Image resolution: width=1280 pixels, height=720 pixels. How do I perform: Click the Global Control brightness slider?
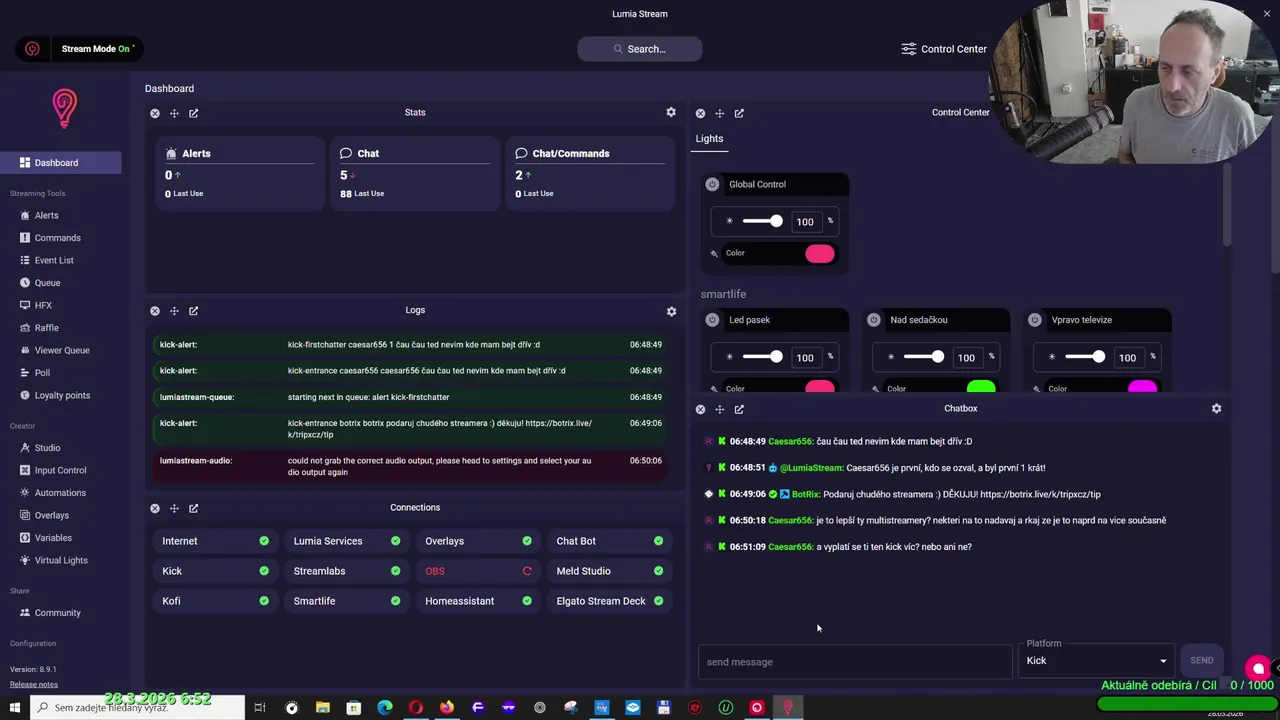click(762, 221)
